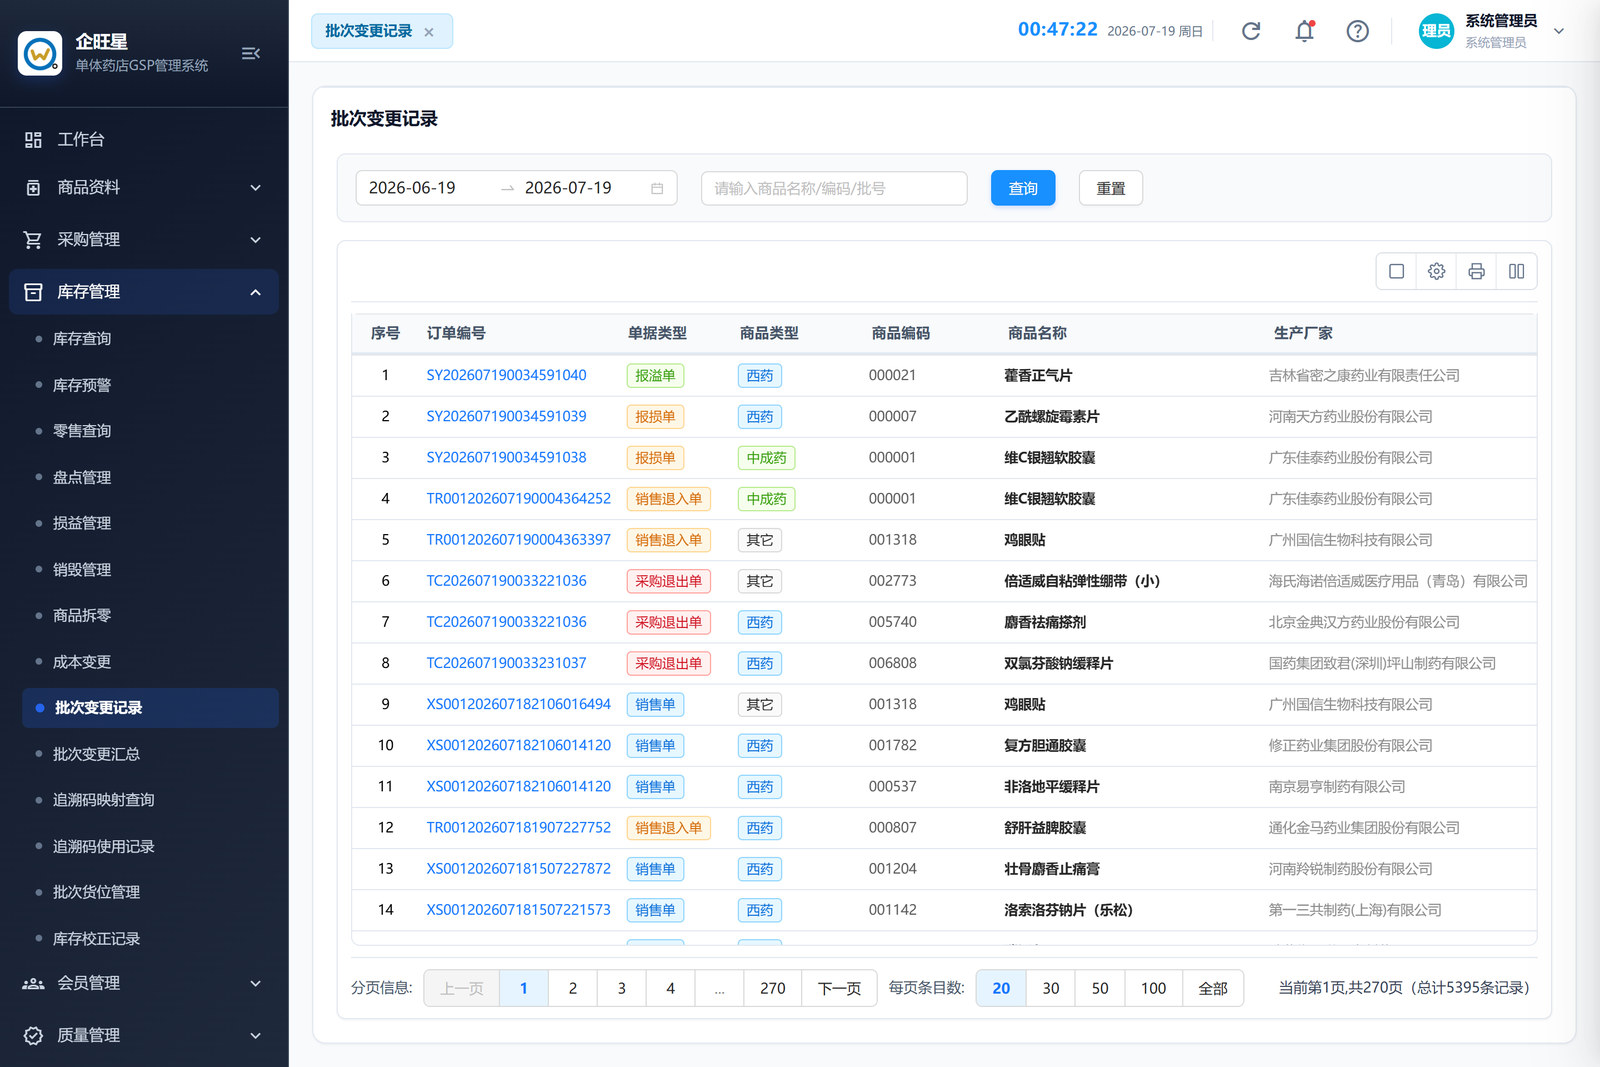Expand the 质量管理 menu chevron
The image size is (1600, 1067).
(x=255, y=1036)
